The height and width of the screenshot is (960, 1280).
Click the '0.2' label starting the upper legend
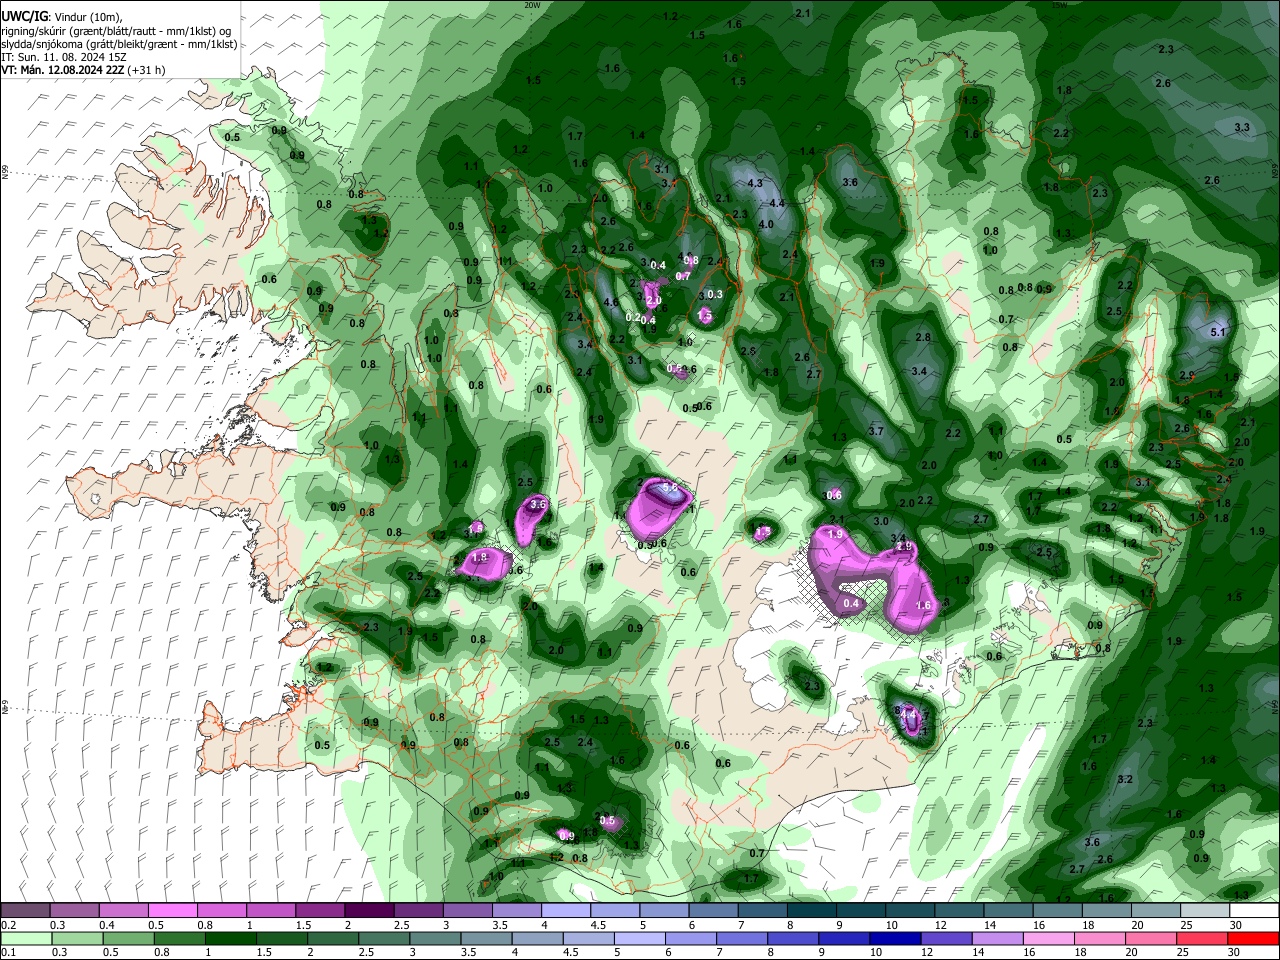coord(8,925)
